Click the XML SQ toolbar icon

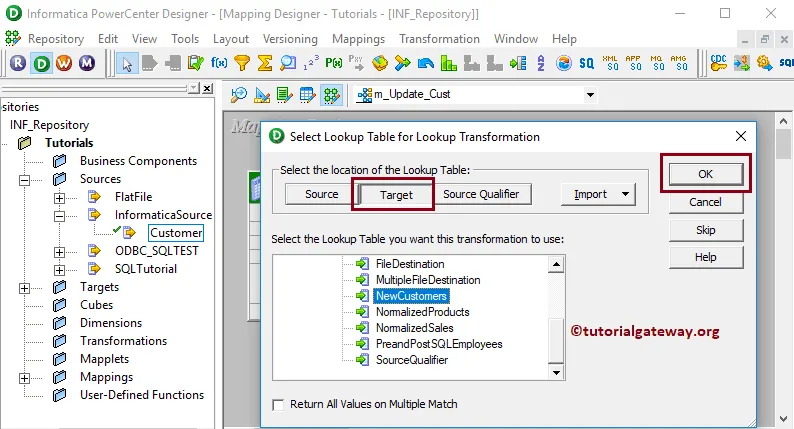click(610, 63)
